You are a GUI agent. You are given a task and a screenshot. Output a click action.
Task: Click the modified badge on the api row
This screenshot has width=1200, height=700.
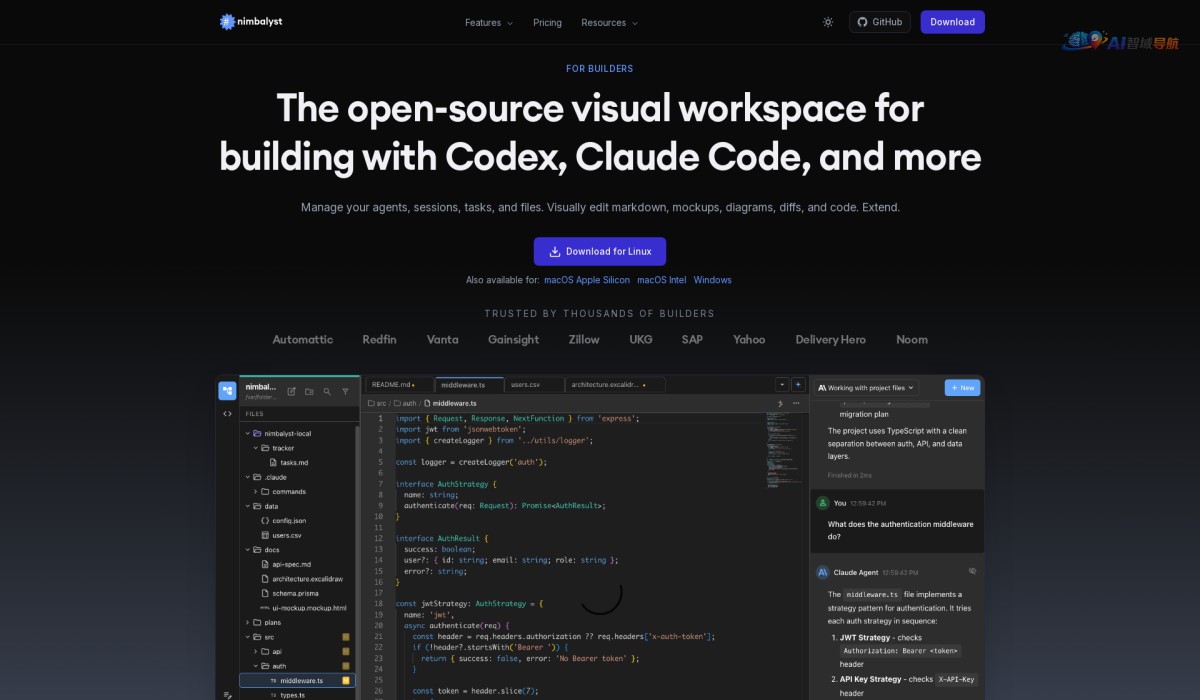point(346,651)
